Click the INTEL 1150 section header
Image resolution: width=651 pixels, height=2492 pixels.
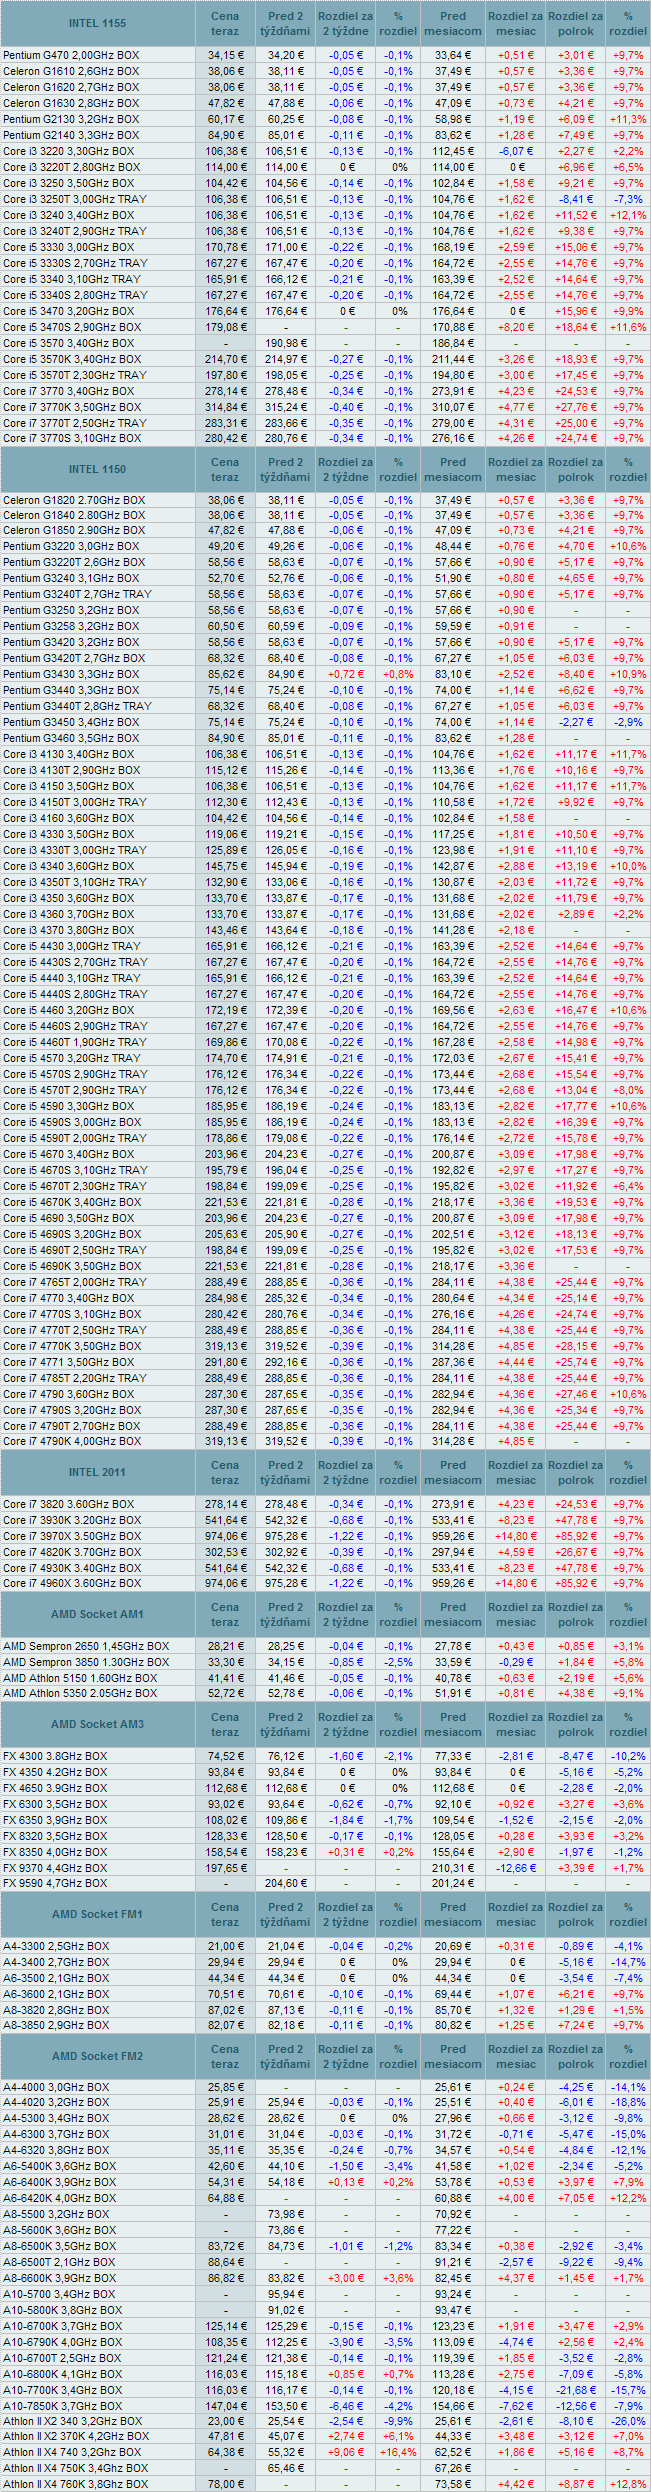click(98, 469)
